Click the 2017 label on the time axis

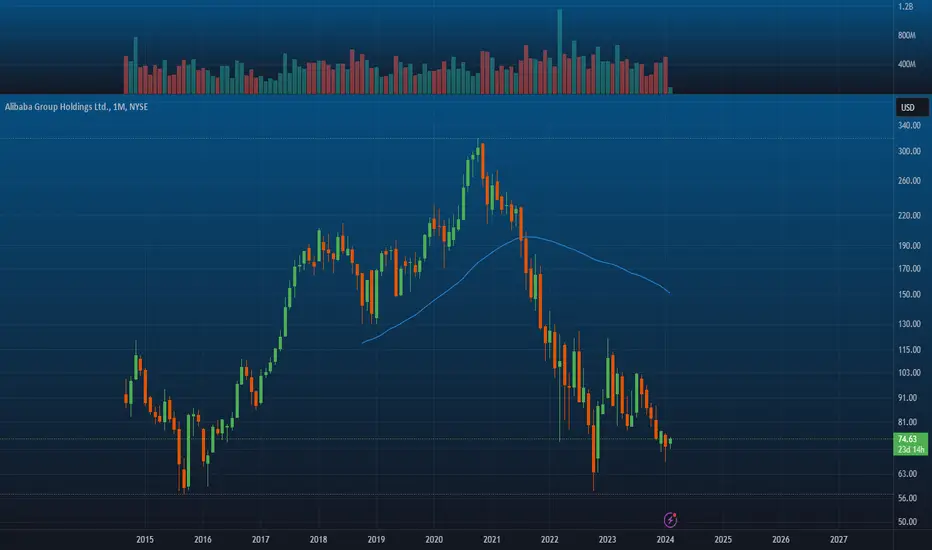tap(260, 540)
